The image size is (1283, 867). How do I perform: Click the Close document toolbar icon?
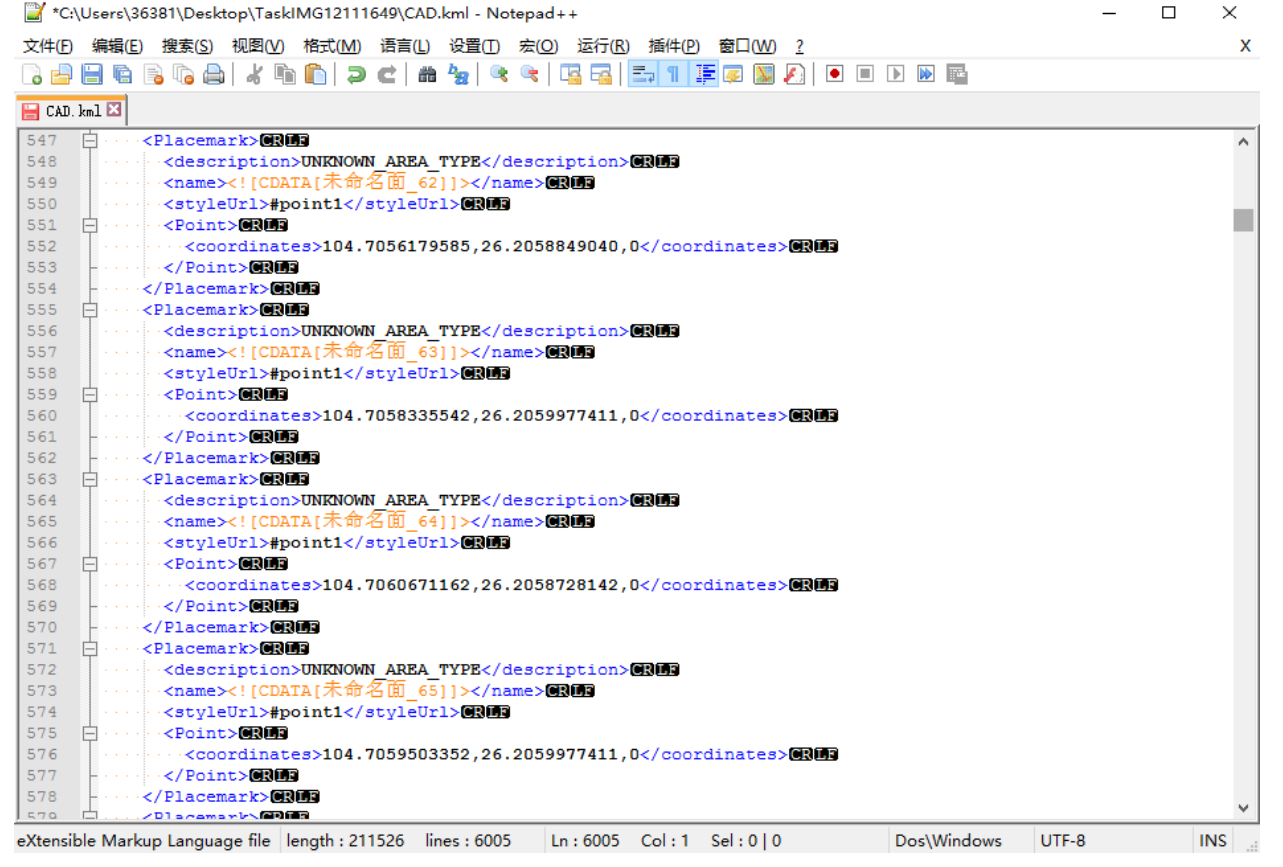pyautogui.click(x=154, y=74)
